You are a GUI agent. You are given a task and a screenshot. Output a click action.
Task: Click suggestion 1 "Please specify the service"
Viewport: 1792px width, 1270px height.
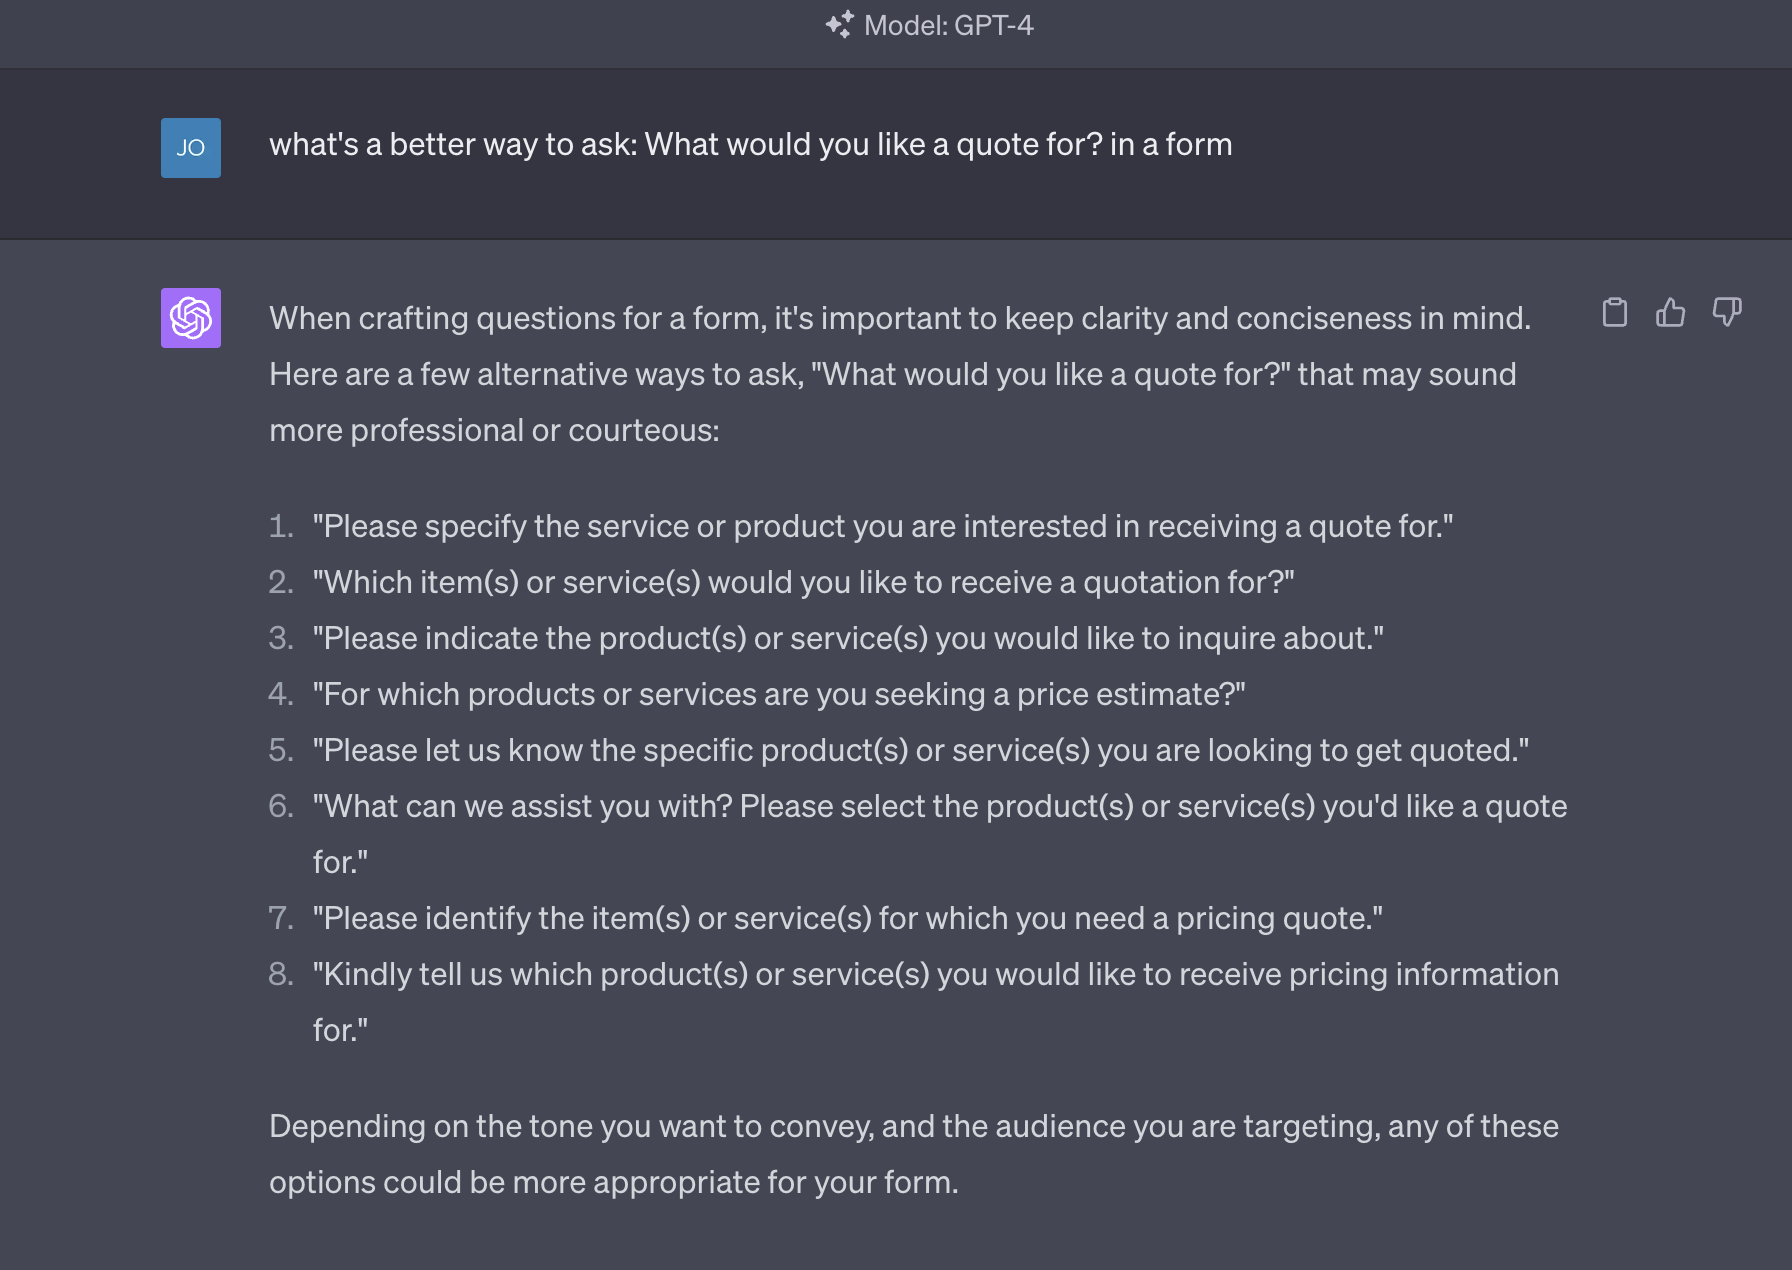[882, 526]
